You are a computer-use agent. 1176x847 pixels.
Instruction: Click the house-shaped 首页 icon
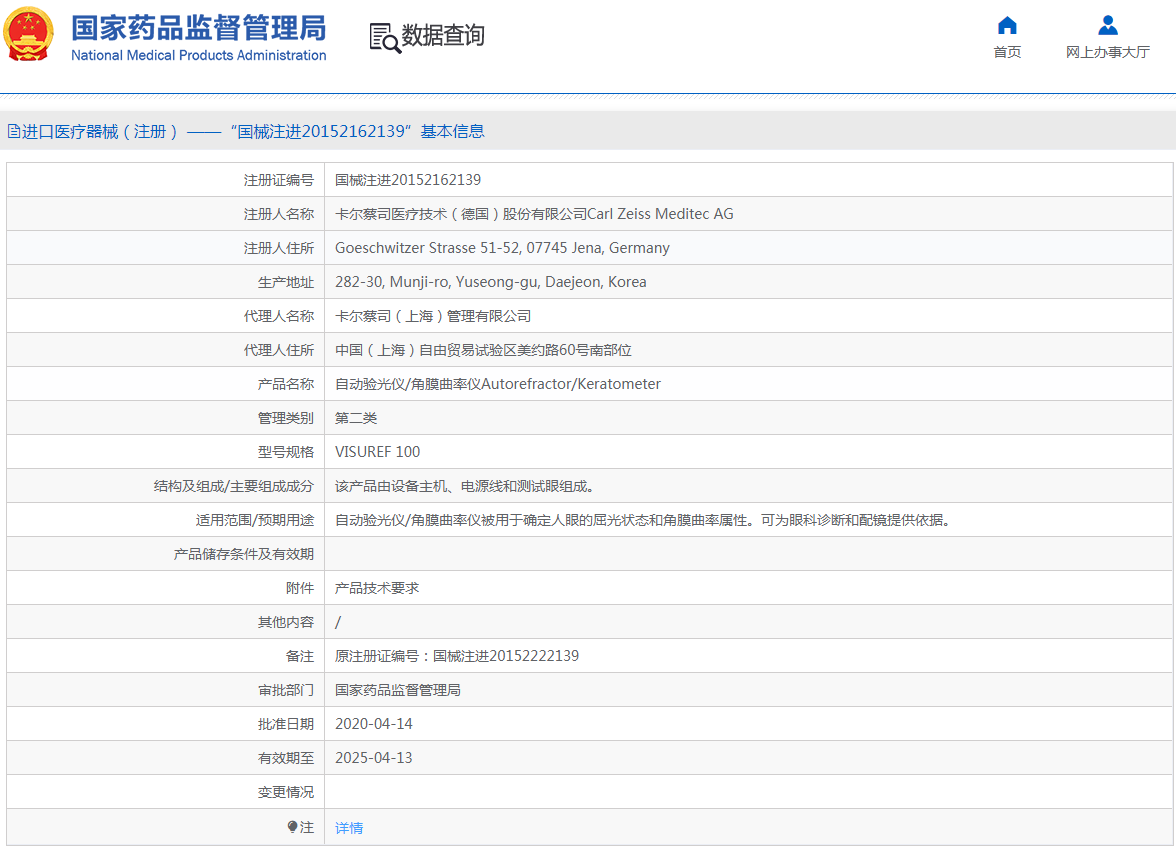[1007, 25]
